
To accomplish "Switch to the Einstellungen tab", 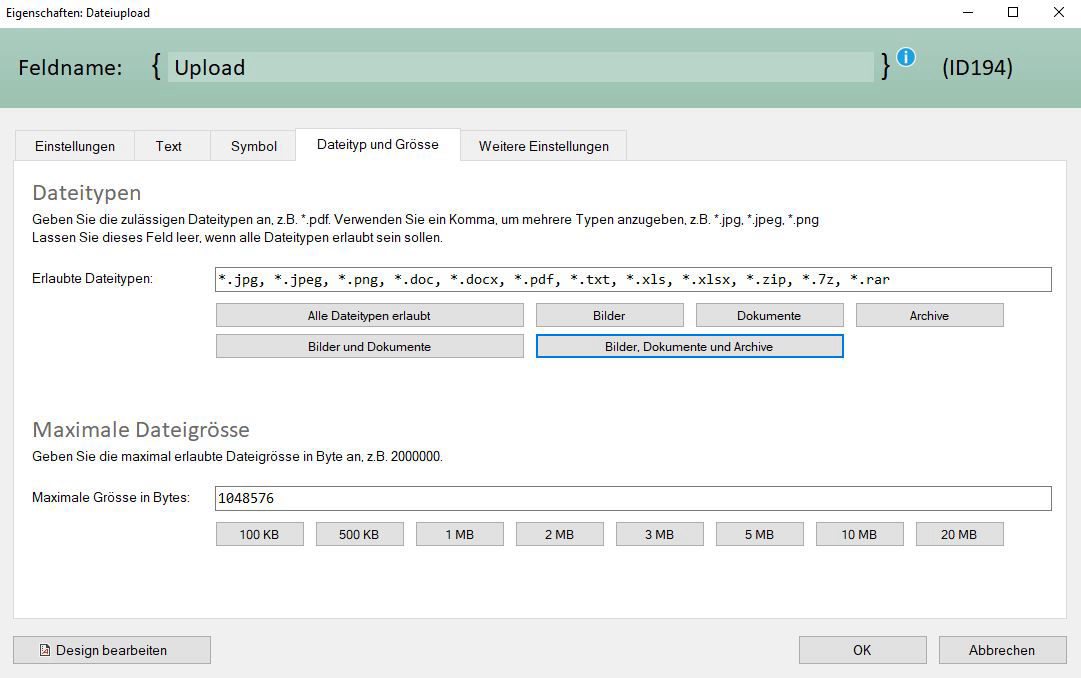I will pyautogui.click(x=74, y=146).
